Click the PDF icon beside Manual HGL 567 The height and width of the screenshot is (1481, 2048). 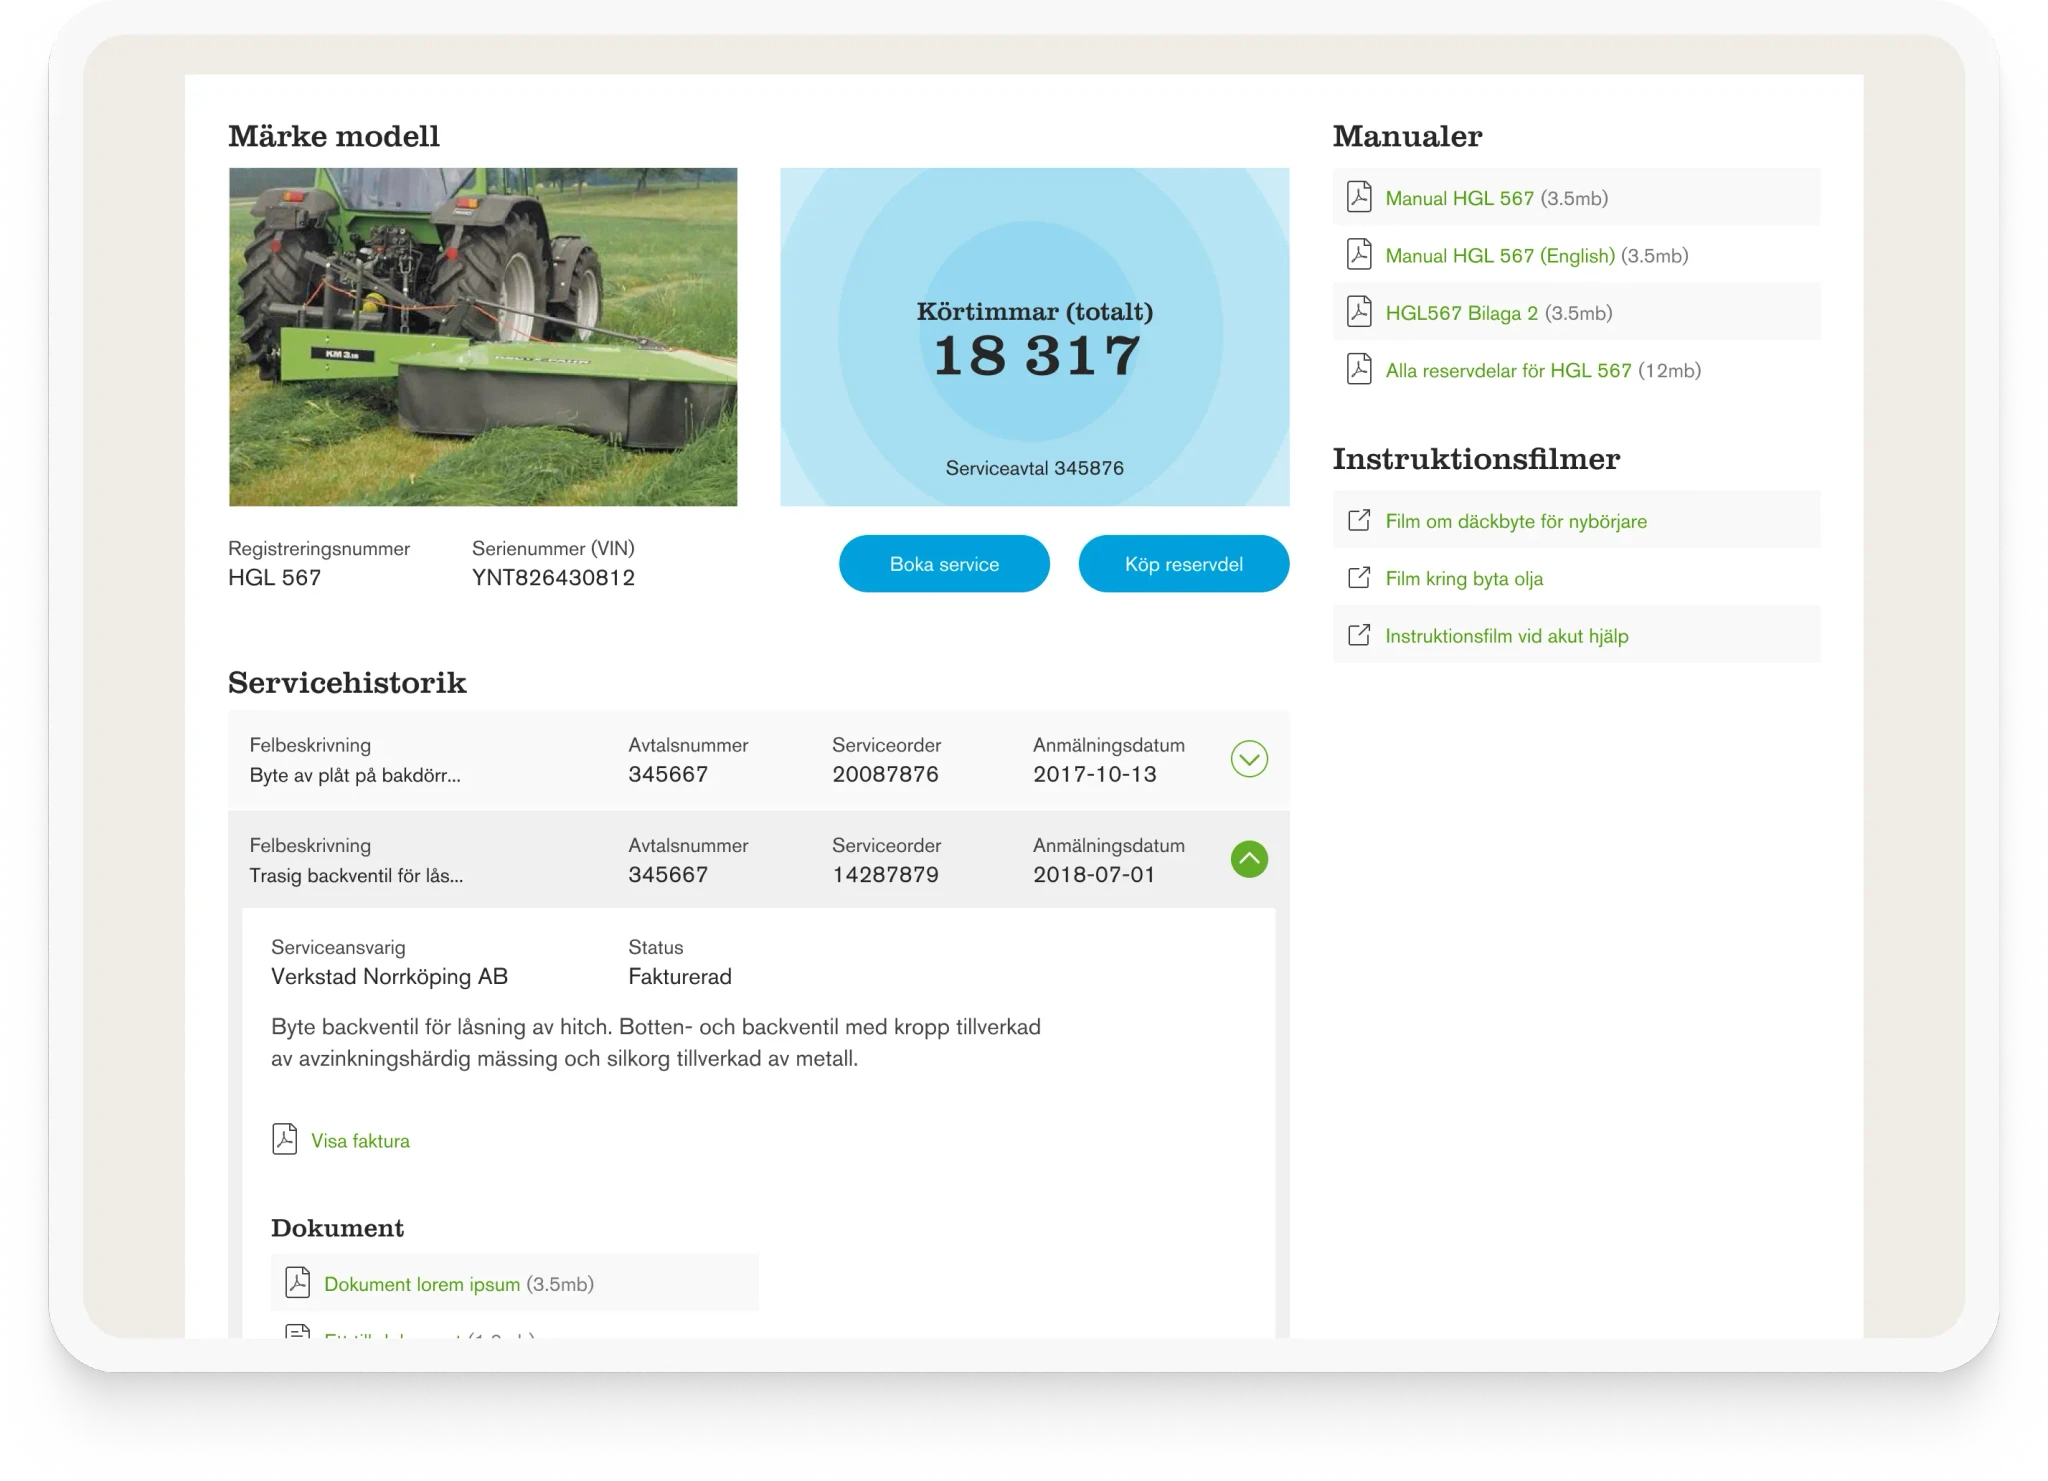click(x=1358, y=197)
